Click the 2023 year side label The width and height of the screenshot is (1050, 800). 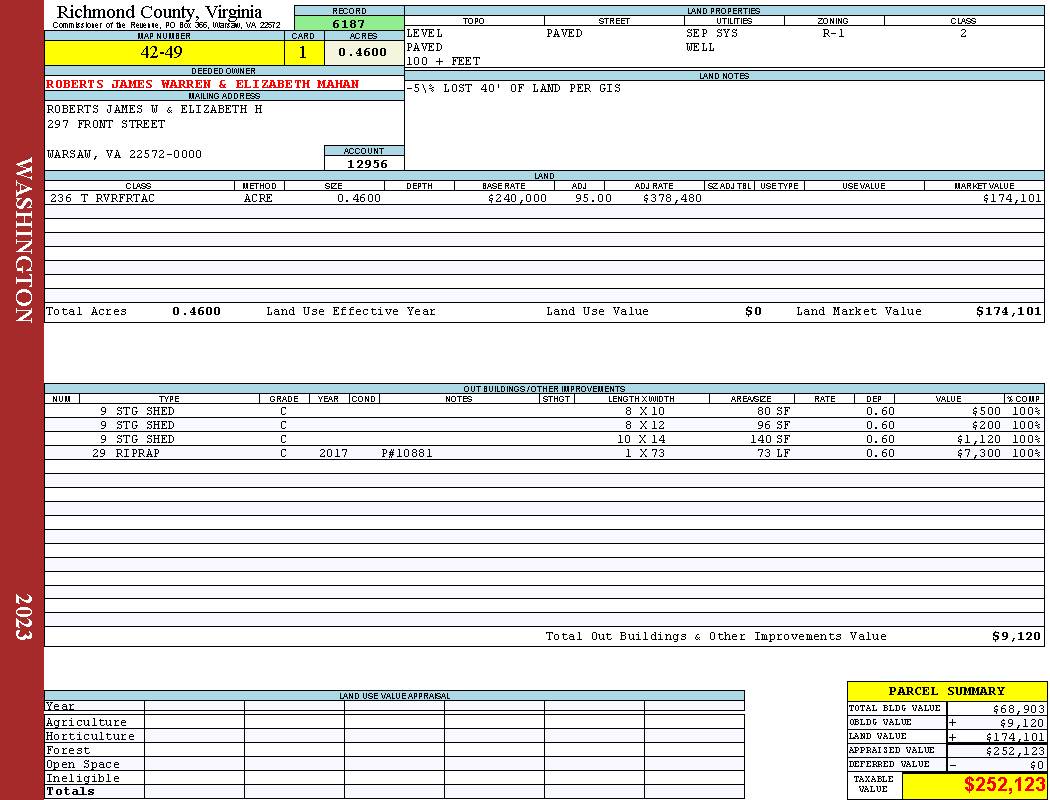pos(23,617)
